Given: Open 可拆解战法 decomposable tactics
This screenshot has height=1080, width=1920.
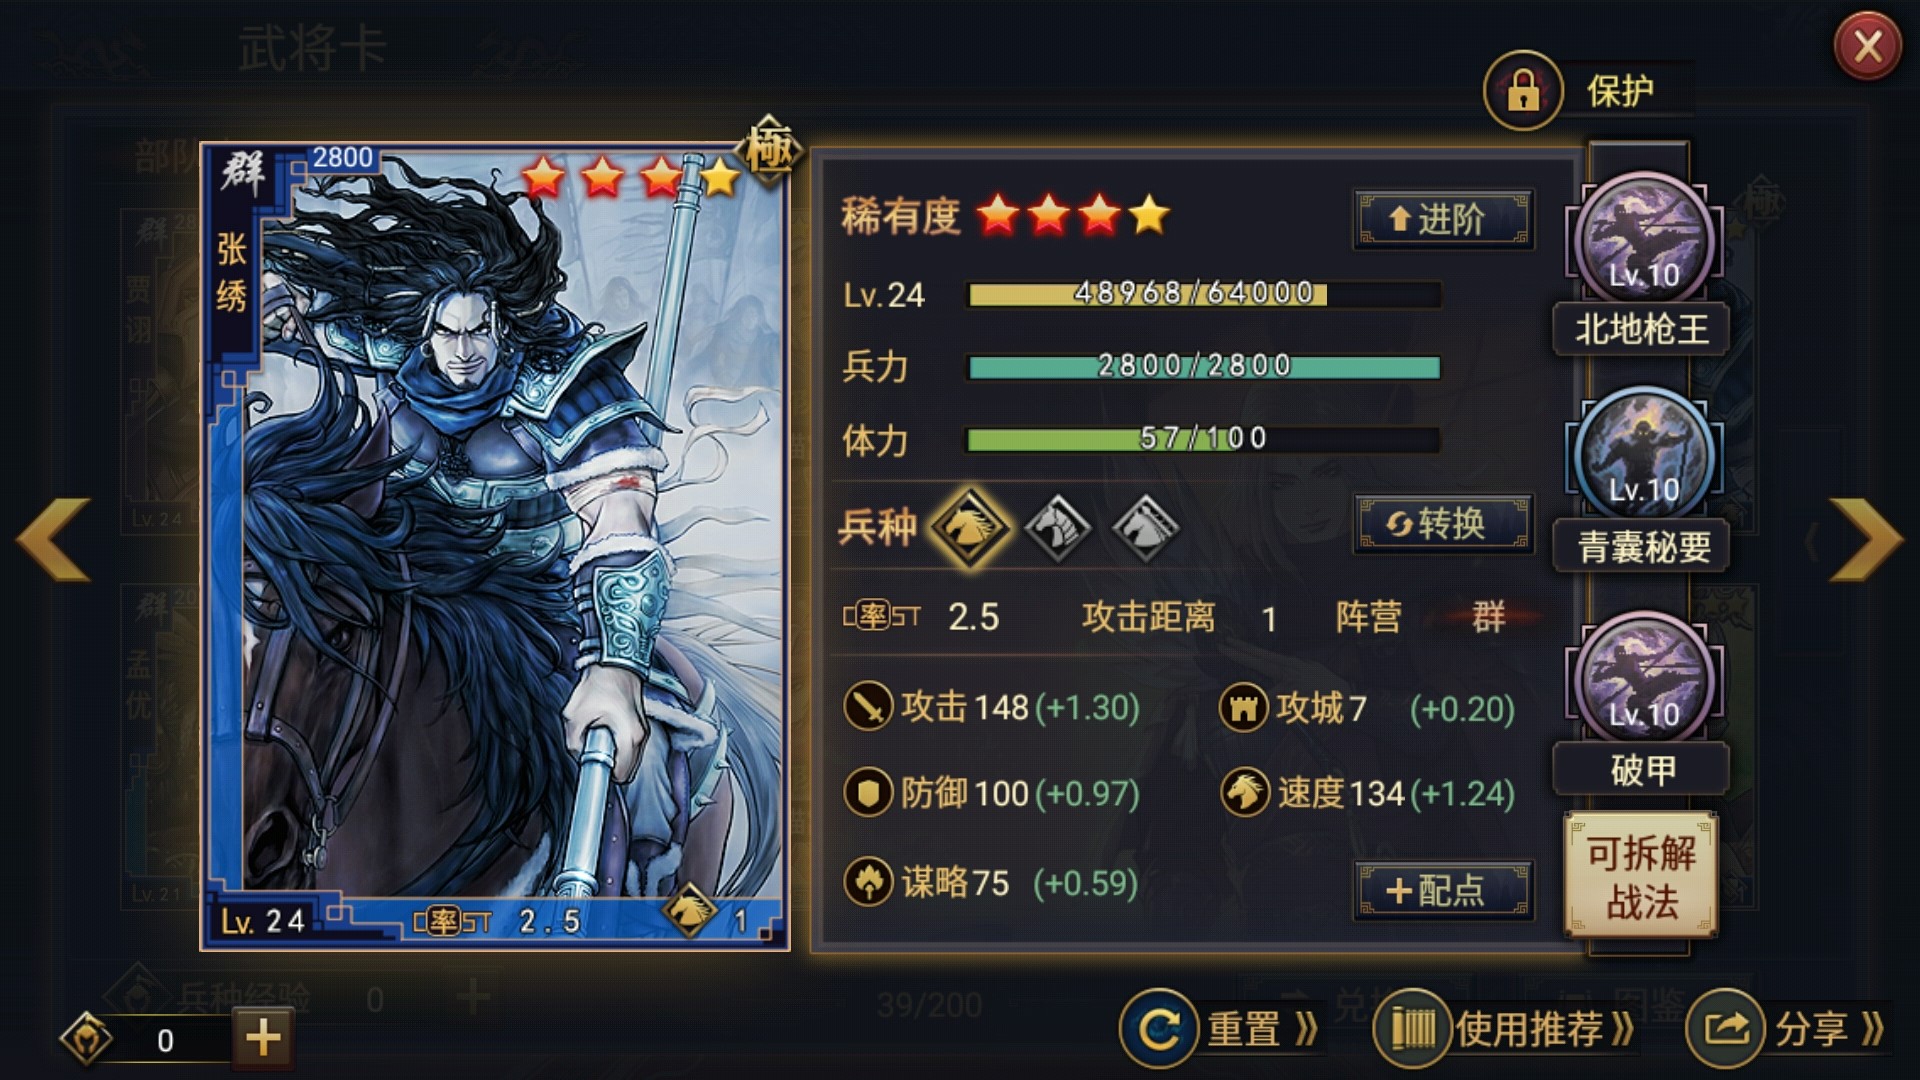Looking at the screenshot, I should coord(1641,877).
